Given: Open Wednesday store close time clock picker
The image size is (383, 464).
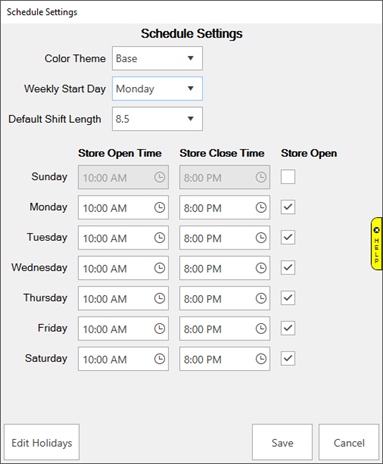Looking at the screenshot, I should [x=261, y=268].
